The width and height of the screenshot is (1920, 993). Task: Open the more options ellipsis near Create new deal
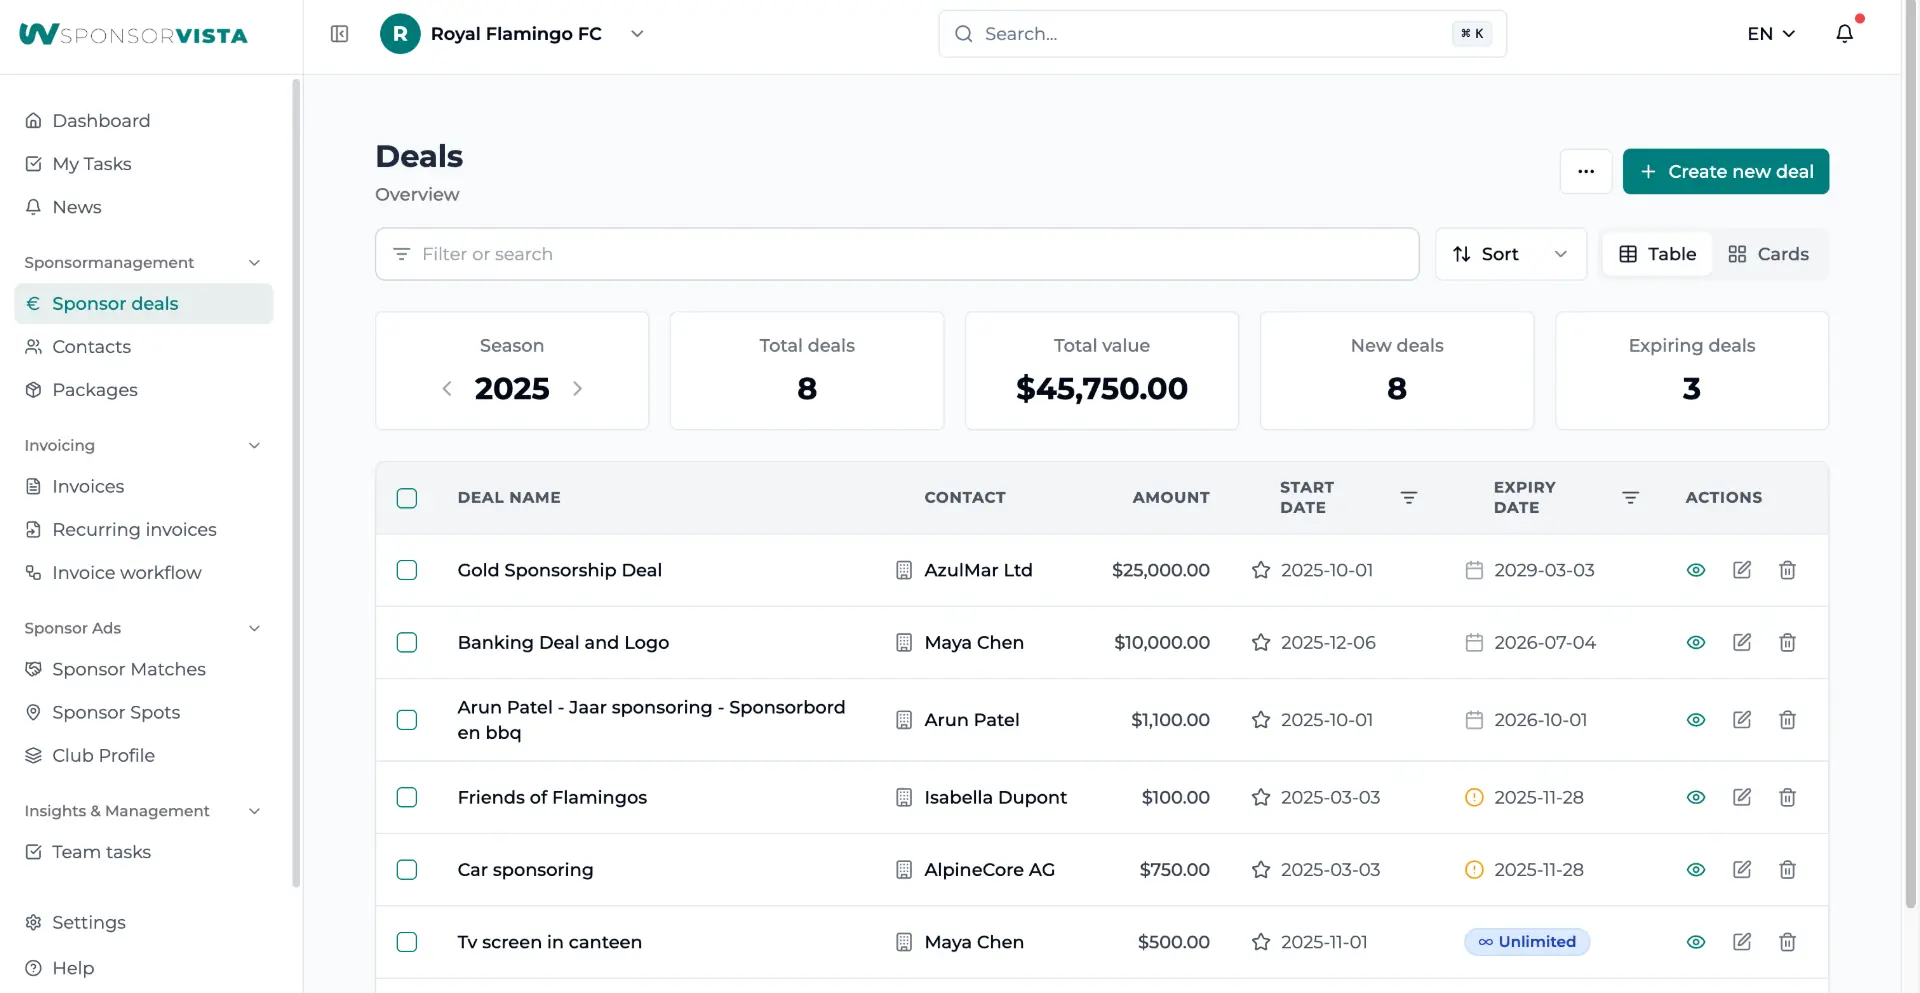[1586, 171]
